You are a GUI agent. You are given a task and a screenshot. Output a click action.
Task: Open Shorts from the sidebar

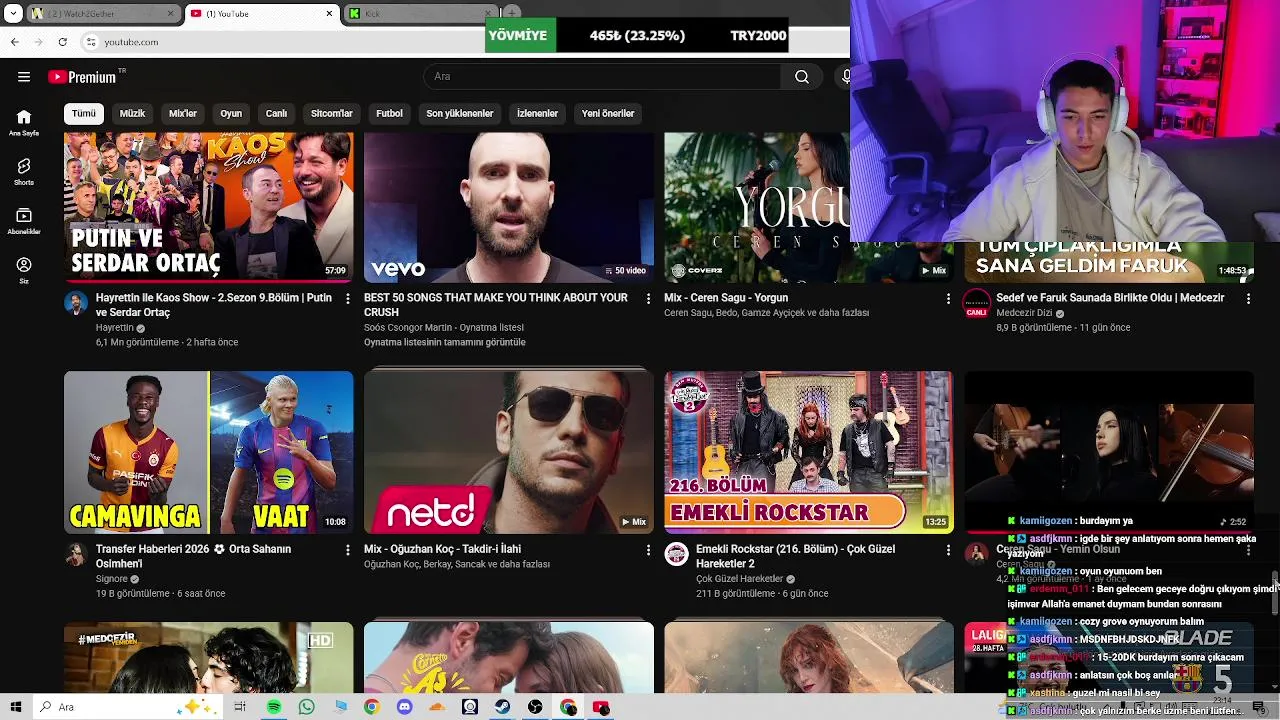point(24,172)
